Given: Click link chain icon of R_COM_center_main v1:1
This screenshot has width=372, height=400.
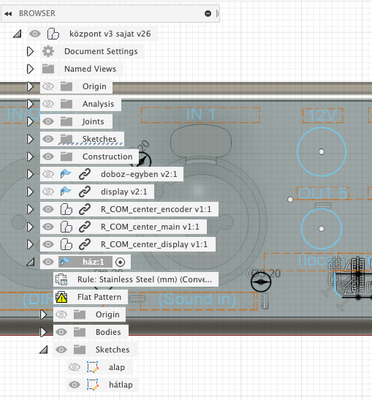Looking at the screenshot, I should (x=85, y=227).
